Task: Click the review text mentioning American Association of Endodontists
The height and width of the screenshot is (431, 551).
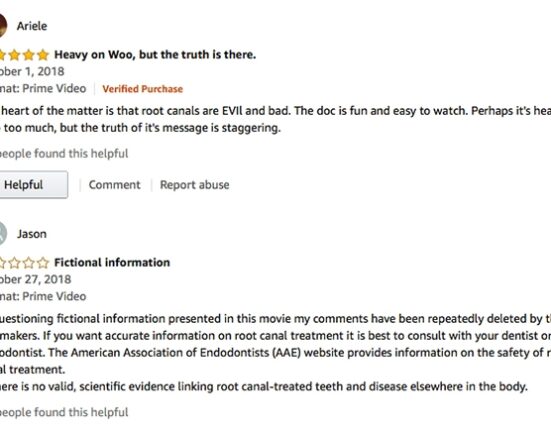Action: [276, 353]
